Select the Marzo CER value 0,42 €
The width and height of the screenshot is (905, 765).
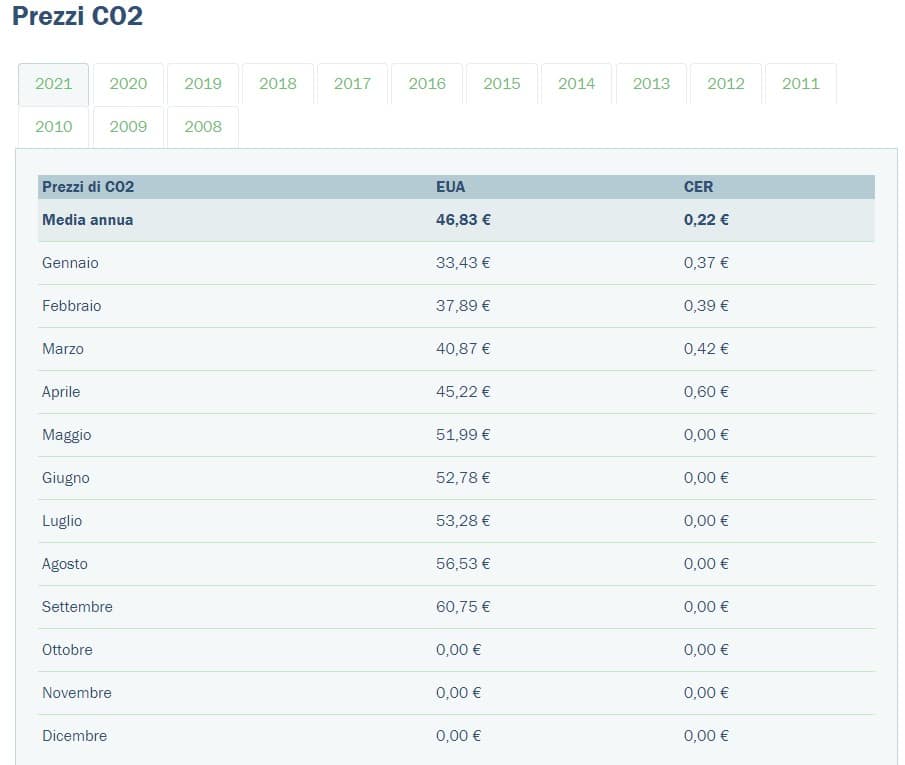click(x=706, y=349)
